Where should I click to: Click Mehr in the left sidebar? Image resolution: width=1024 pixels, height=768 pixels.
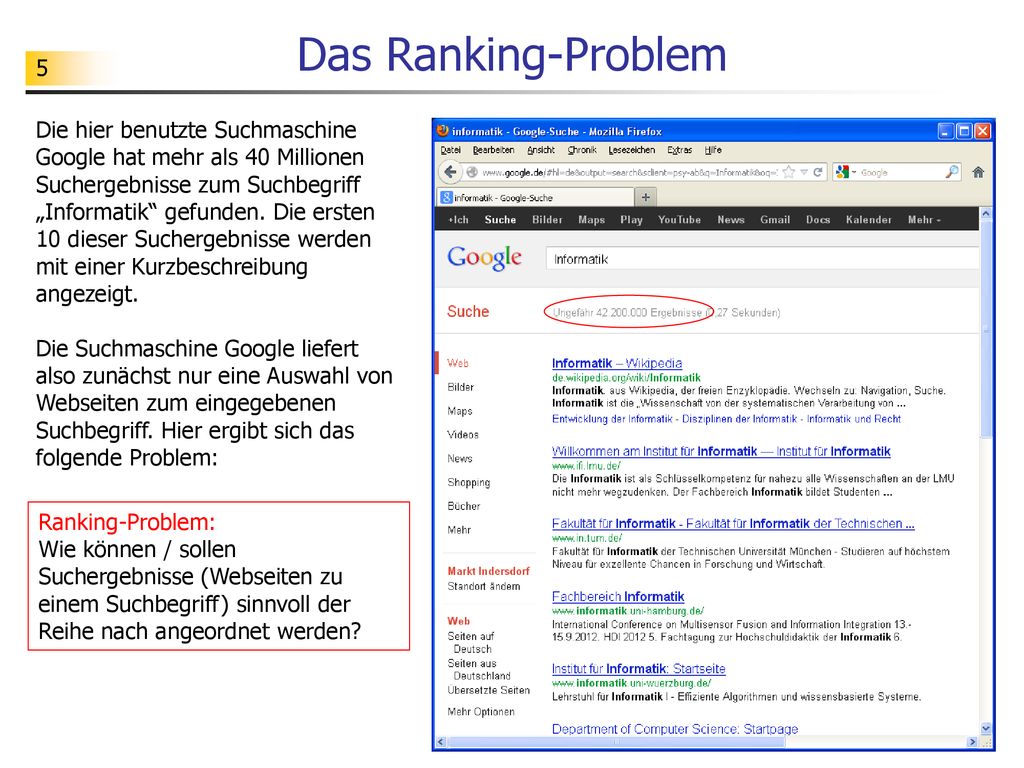459,530
